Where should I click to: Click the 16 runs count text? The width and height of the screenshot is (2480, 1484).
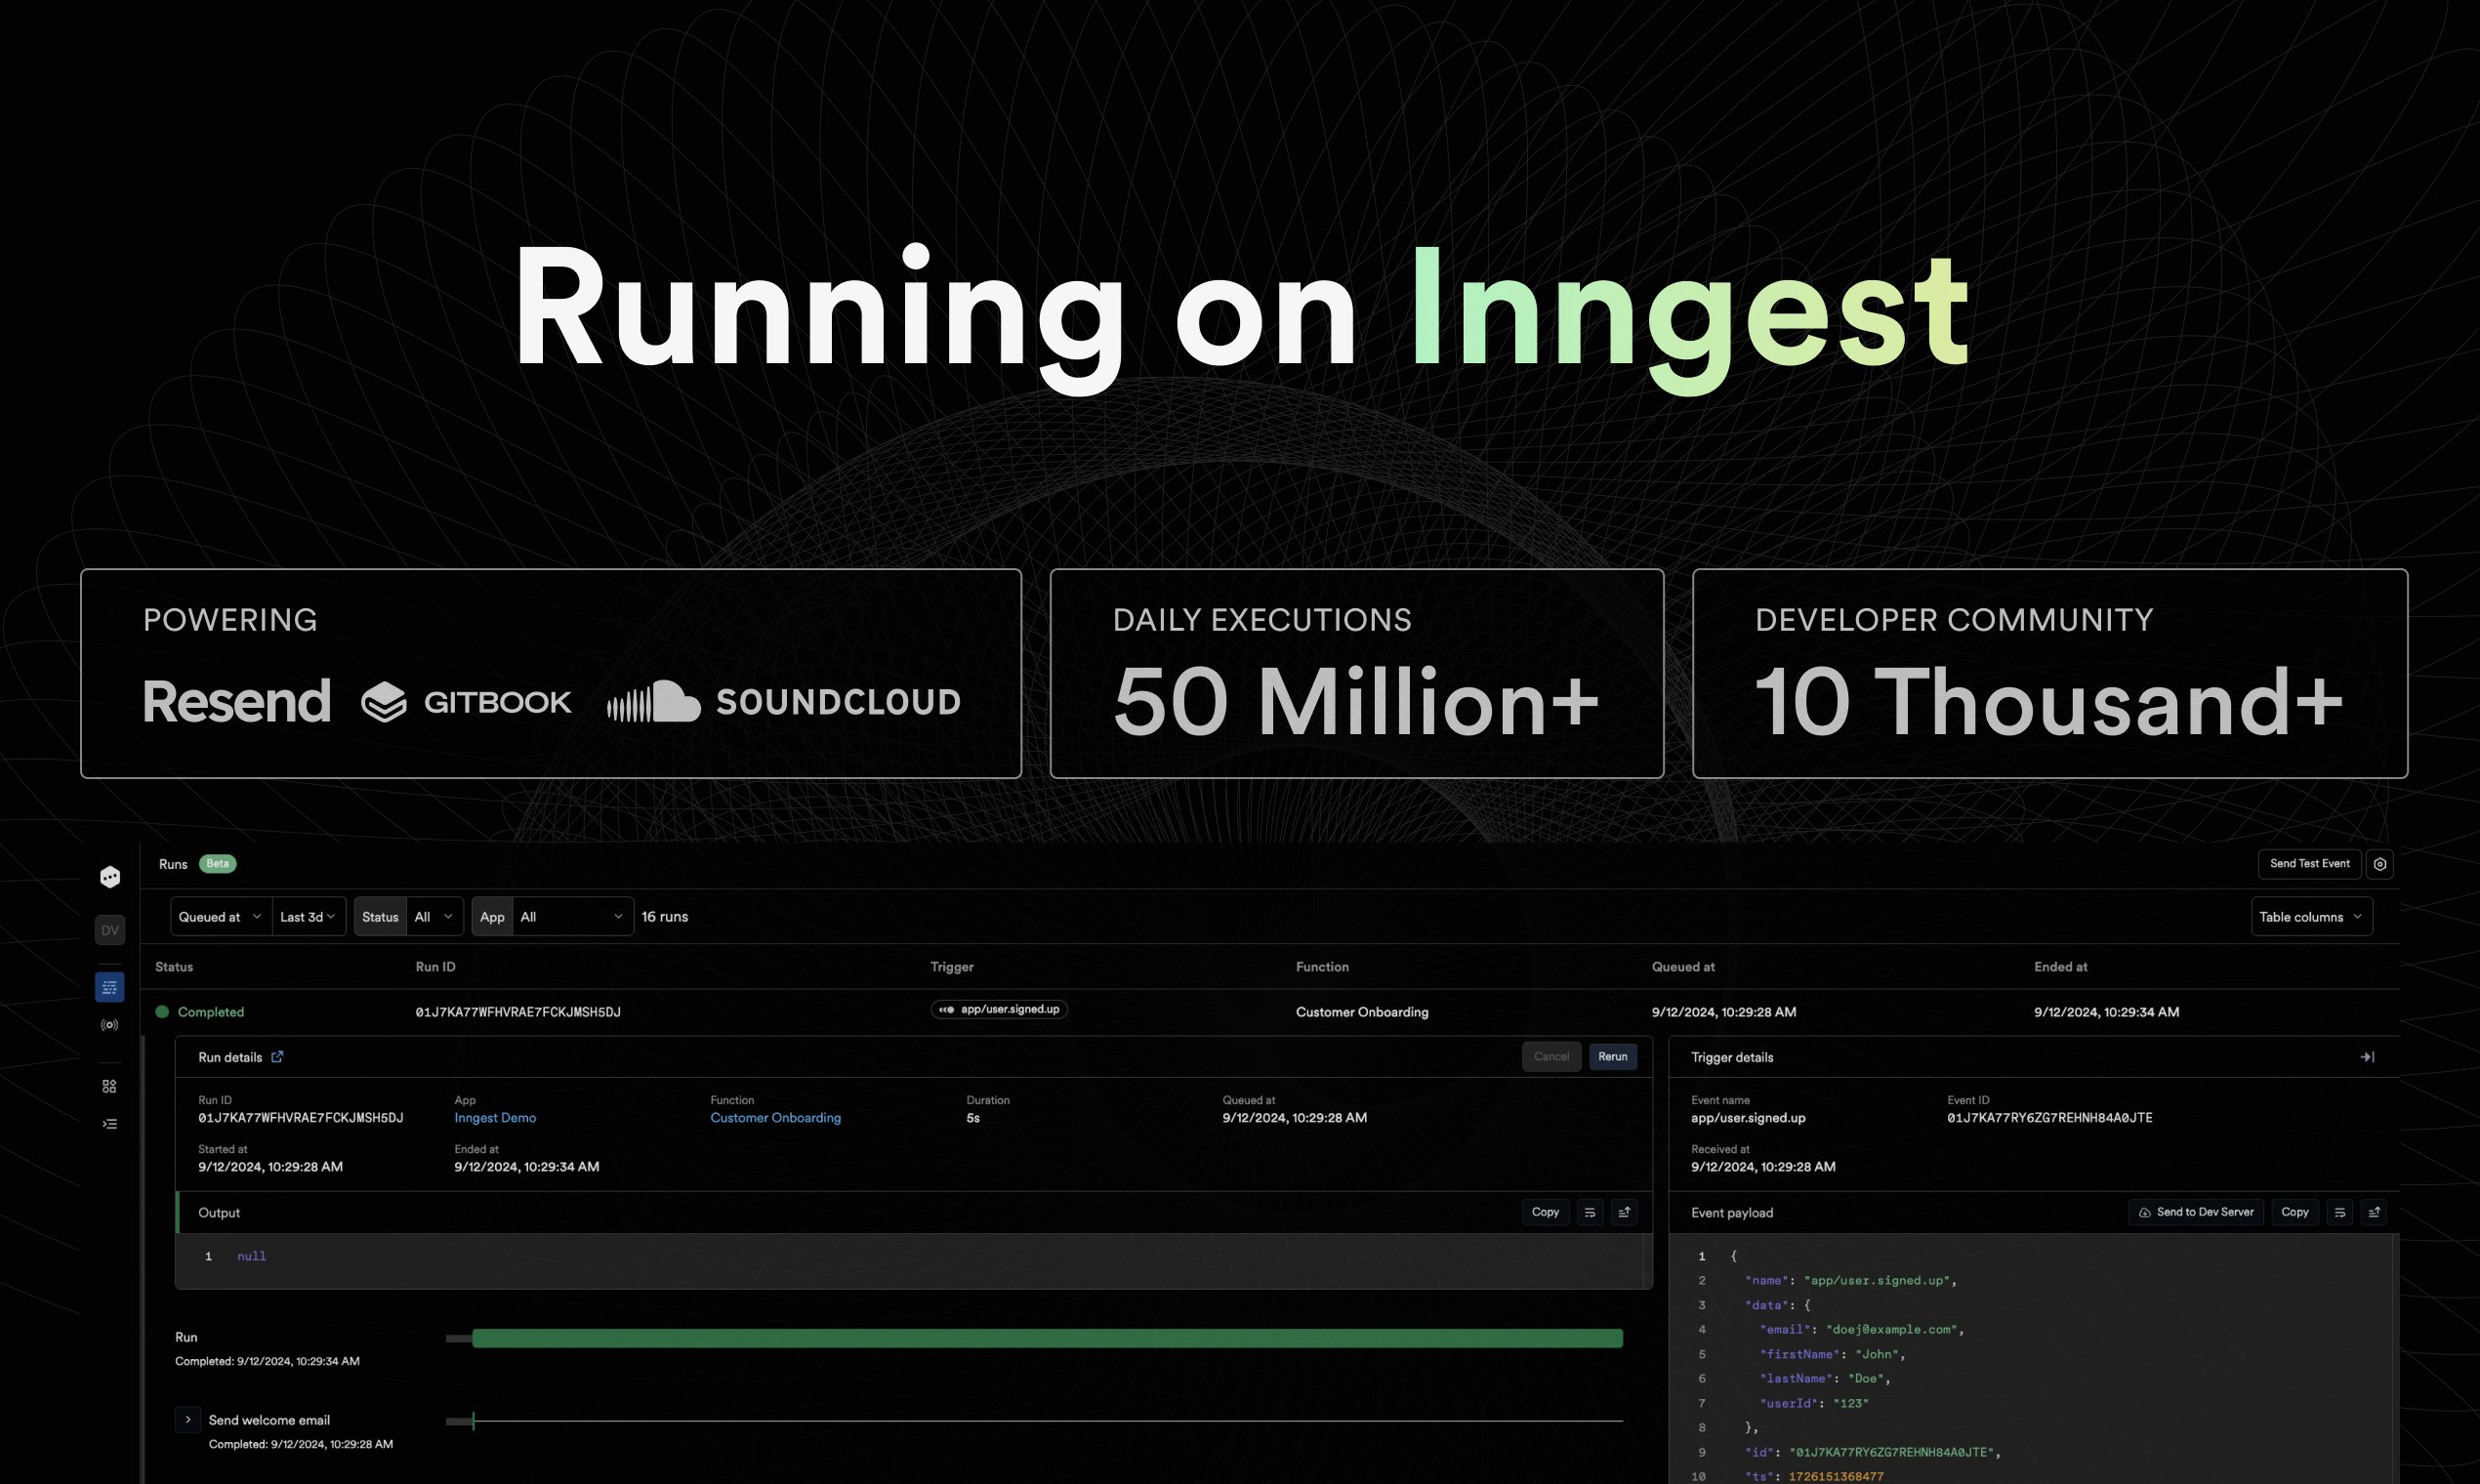(665, 917)
